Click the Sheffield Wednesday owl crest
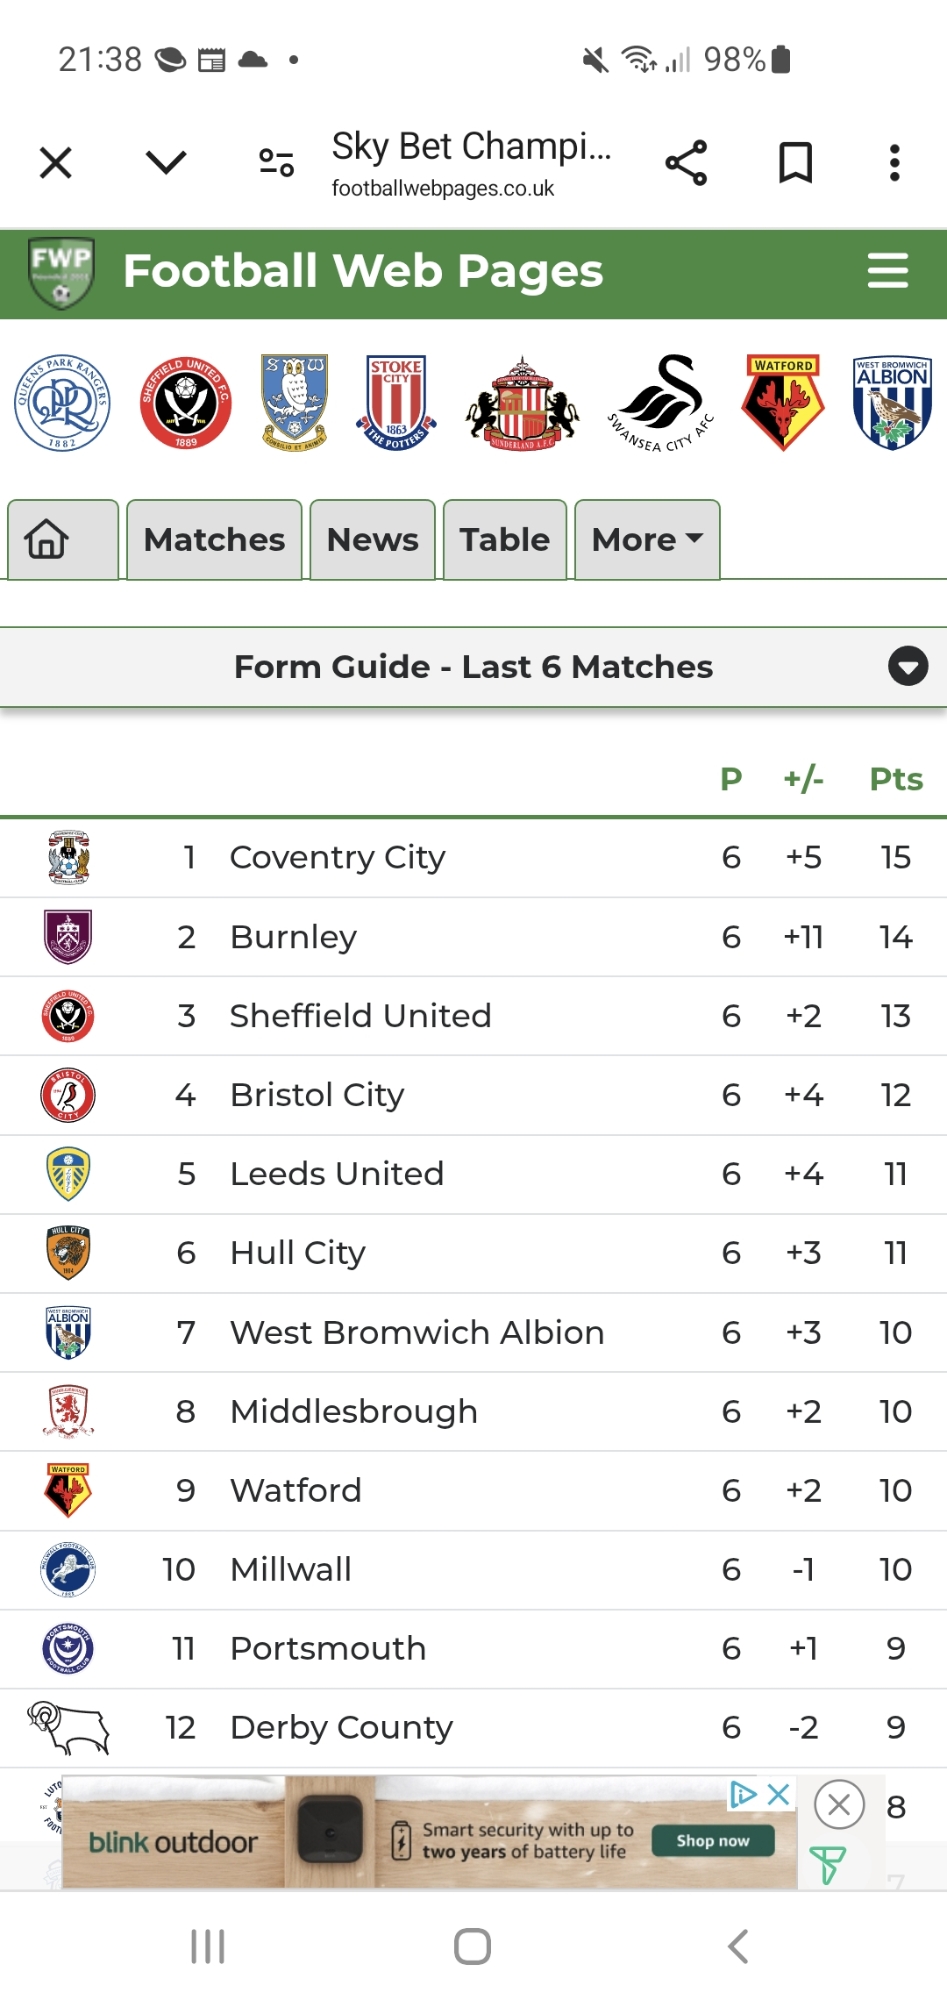The height and width of the screenshot is (2000, 947). click(294, 403)
